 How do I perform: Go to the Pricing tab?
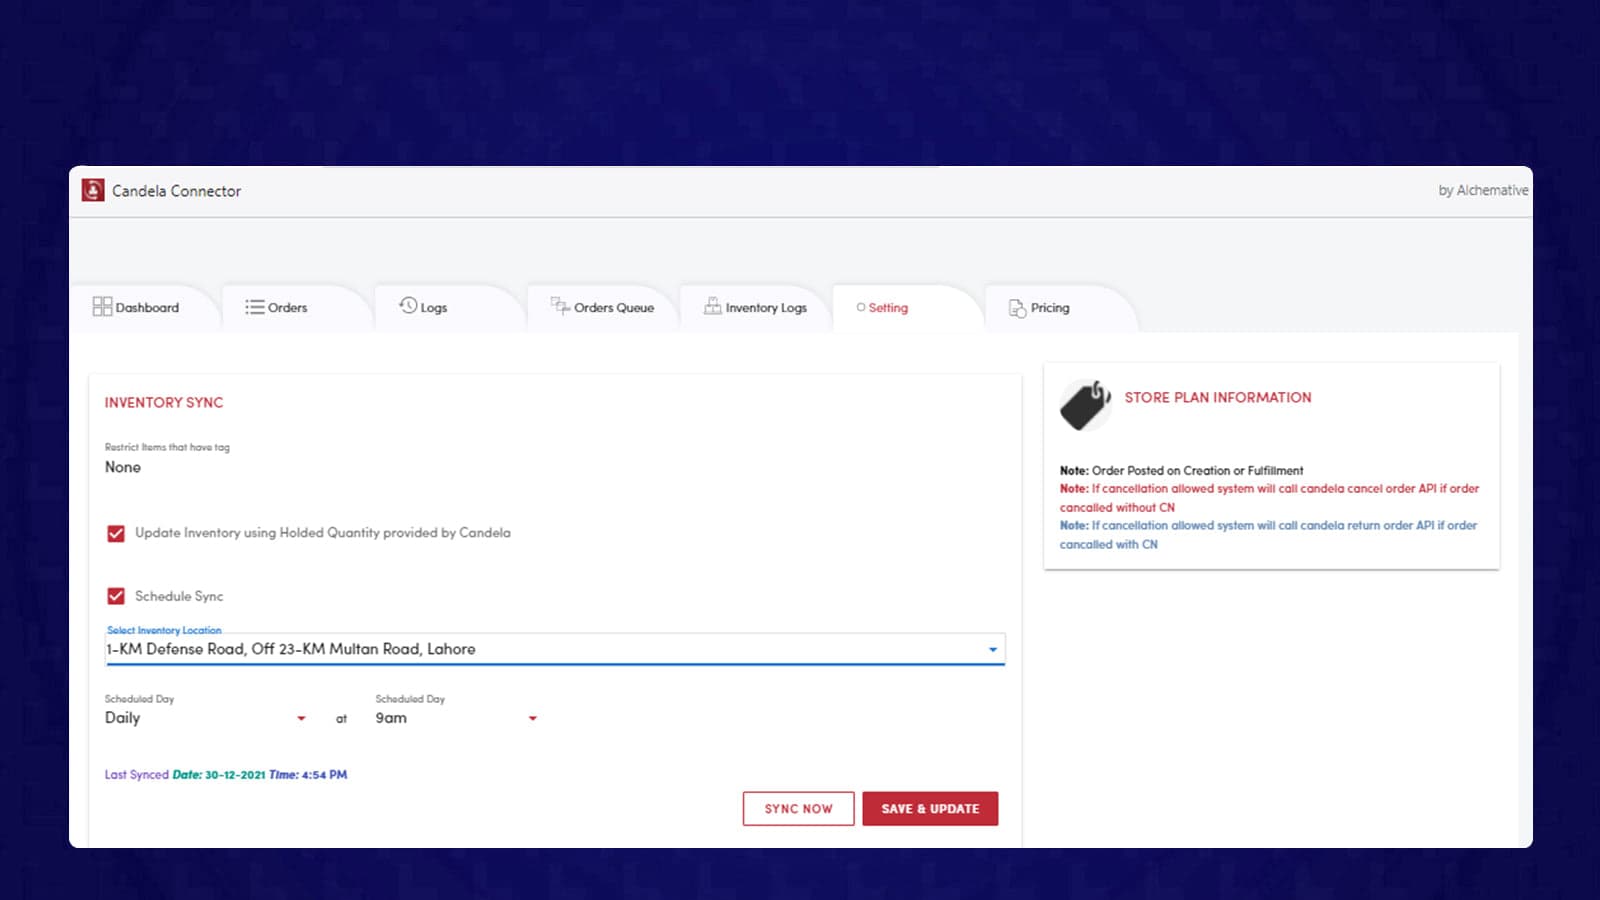[x=1049, y=307]
